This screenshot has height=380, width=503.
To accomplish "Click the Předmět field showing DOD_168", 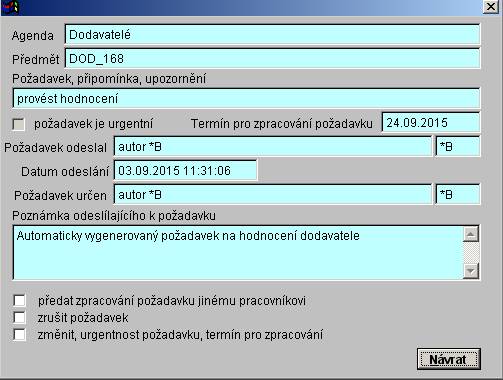I will pos(272,58).
